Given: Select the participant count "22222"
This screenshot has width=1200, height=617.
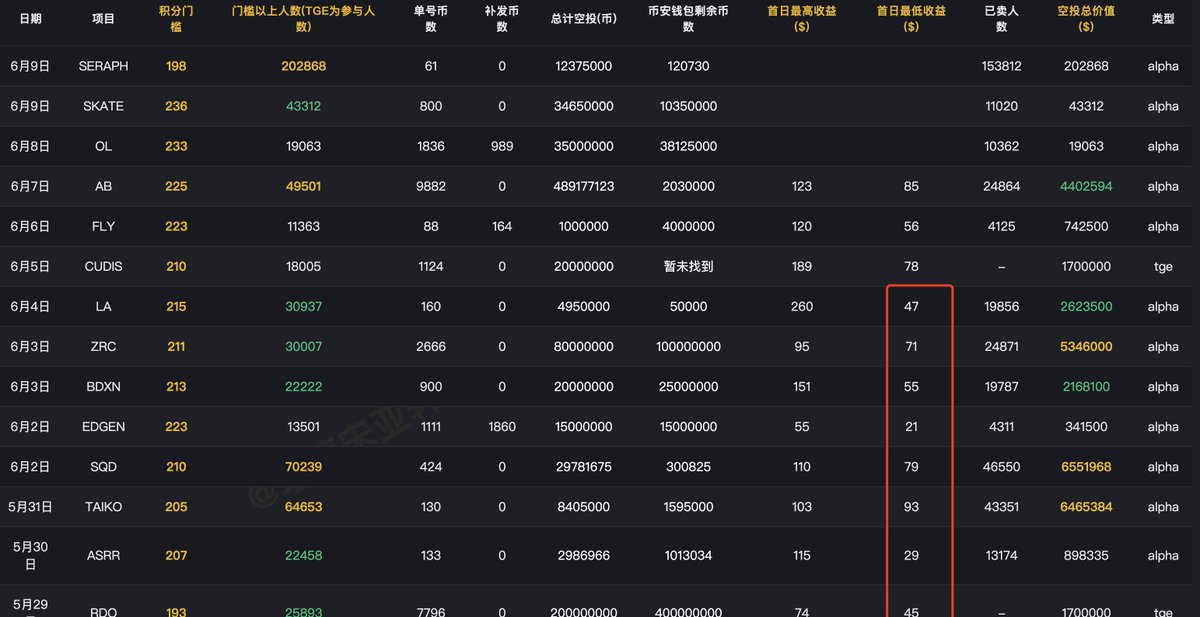Looking at the screenshot, I should point(303,386).
